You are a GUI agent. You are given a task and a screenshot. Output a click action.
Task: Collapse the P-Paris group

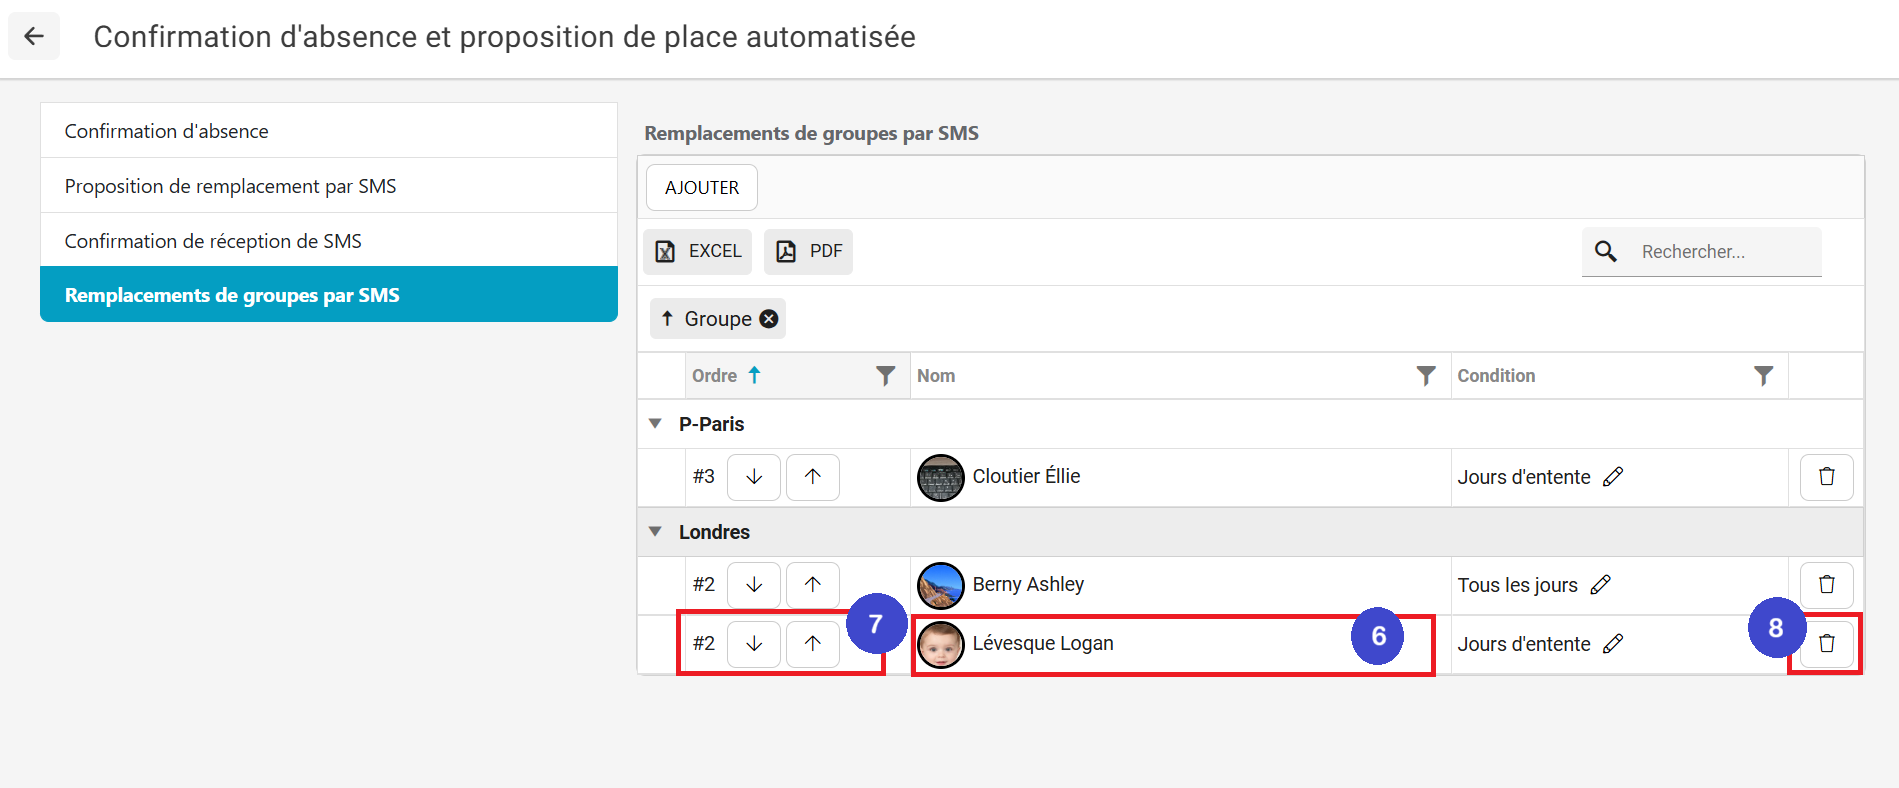point(655,424)
